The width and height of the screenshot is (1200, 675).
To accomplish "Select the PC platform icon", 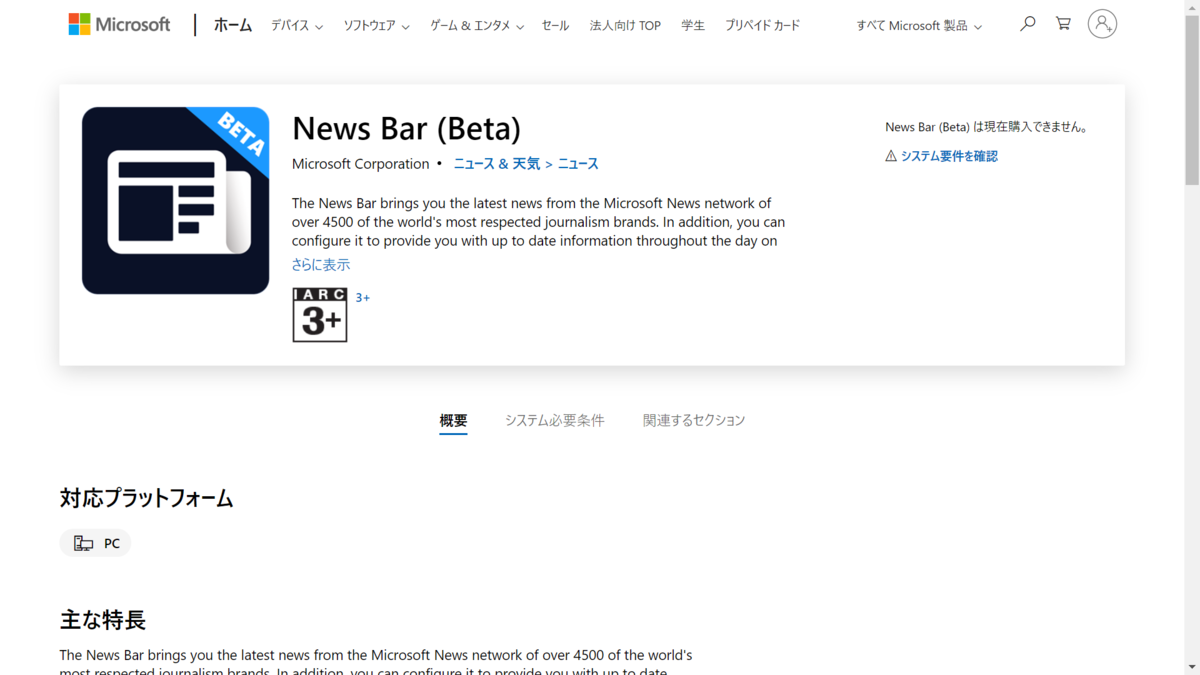I will pos(83,543).
